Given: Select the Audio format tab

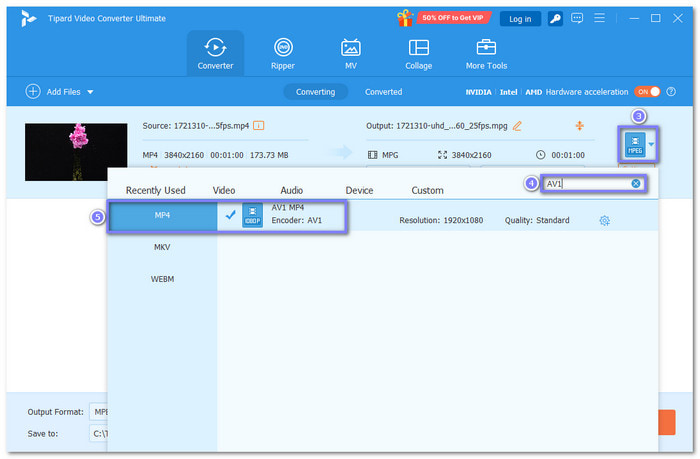Looking at the screenshot, I should (x=292, y=190).
